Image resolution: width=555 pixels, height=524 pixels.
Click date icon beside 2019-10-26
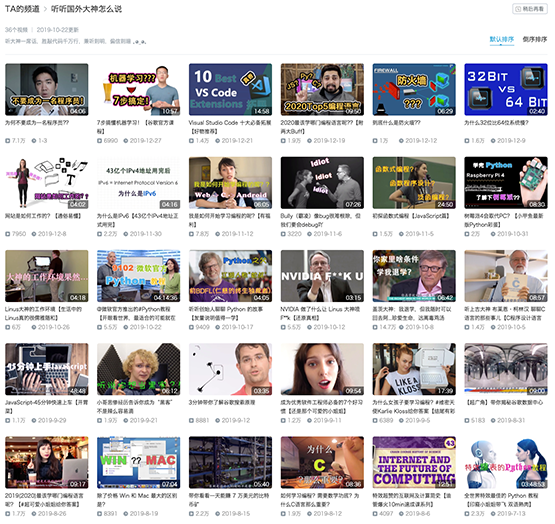tap(34, 328)
